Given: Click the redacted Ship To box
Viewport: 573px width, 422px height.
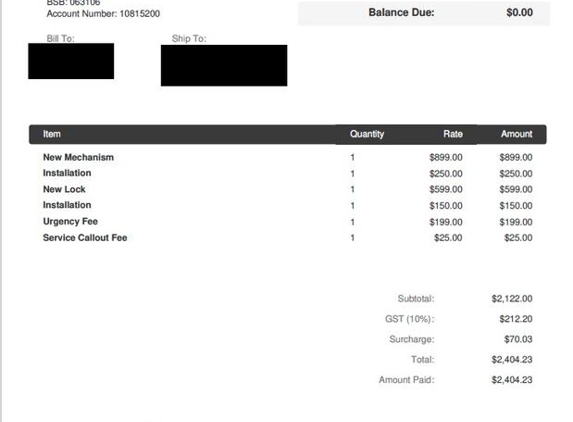Looking at the screenshot, I should (x=224, y=65).
